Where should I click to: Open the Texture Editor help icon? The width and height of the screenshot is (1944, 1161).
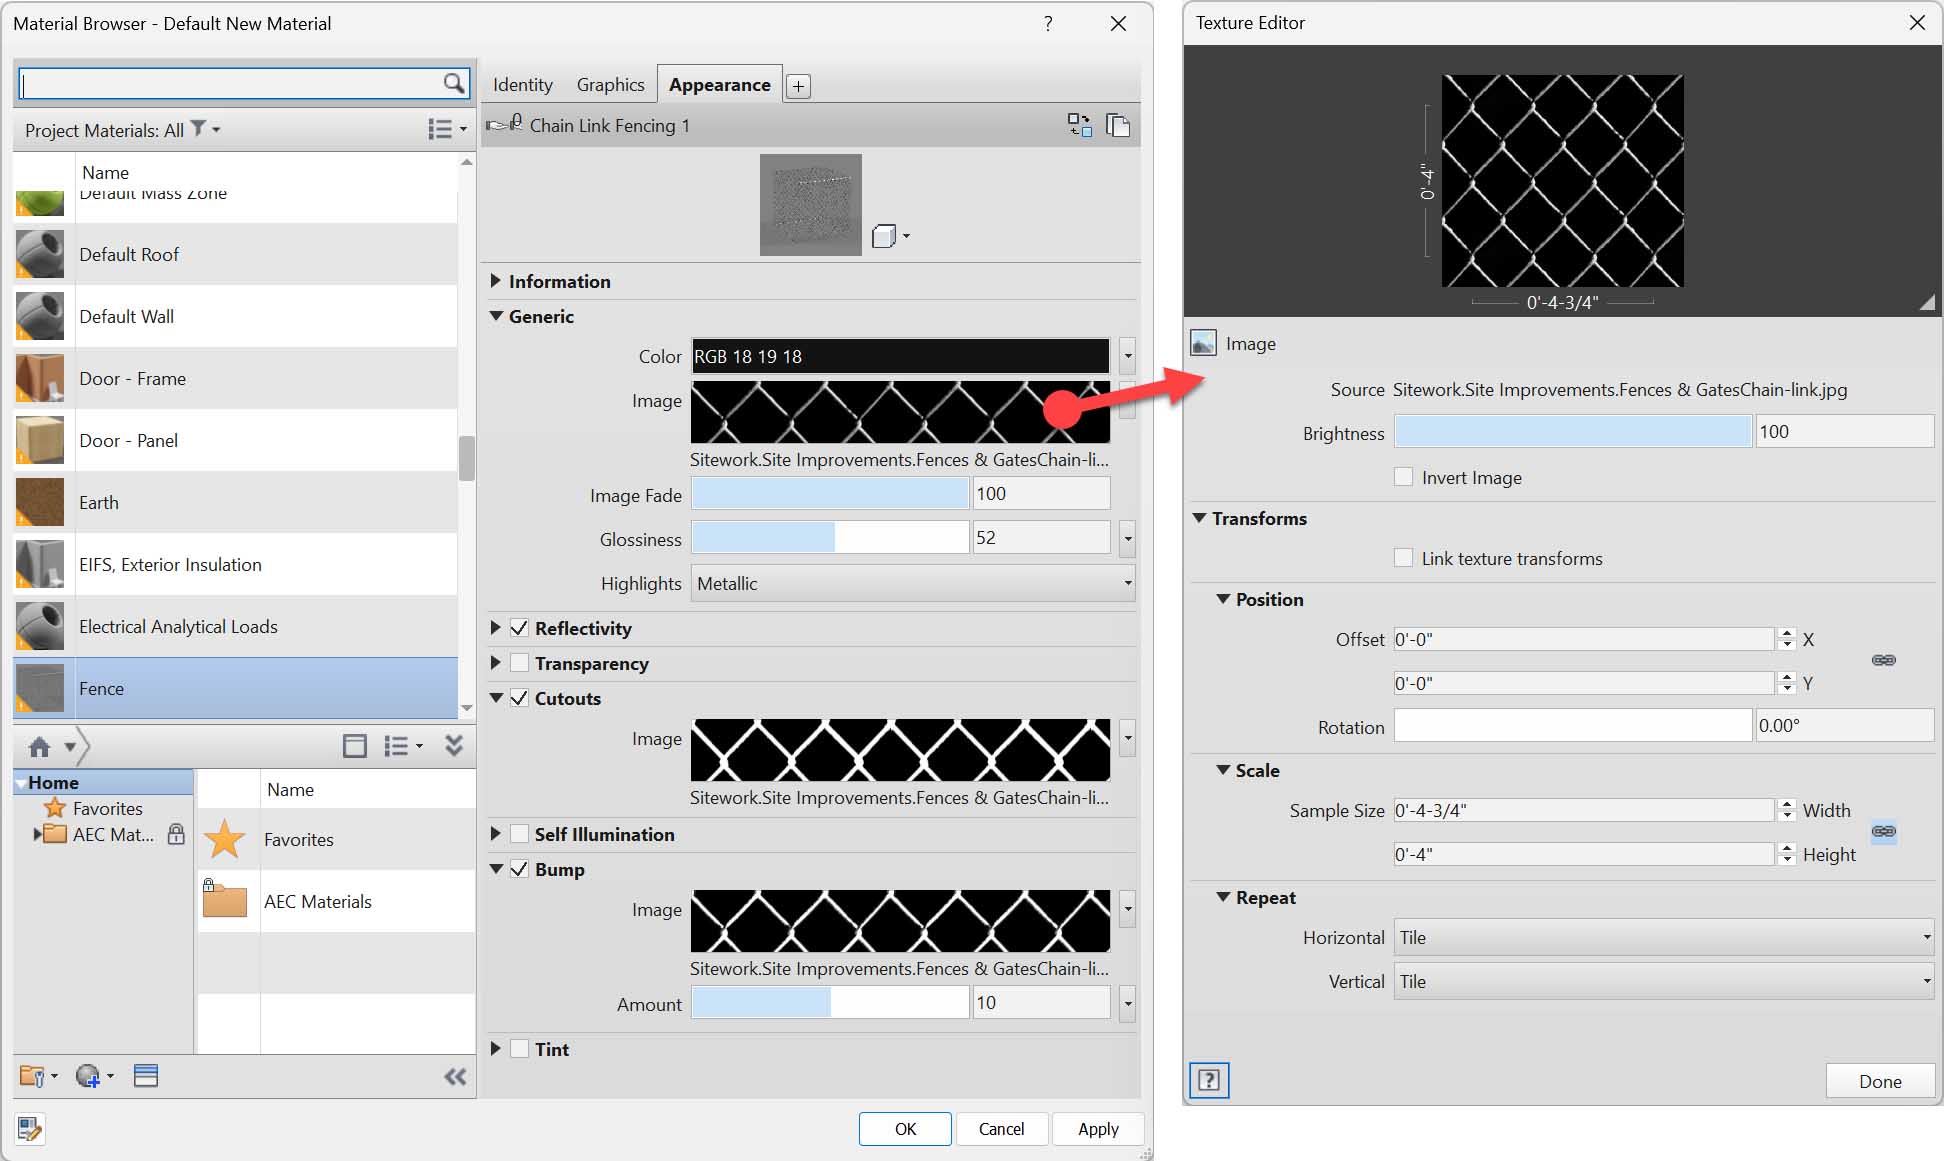pos(1209,1081)
